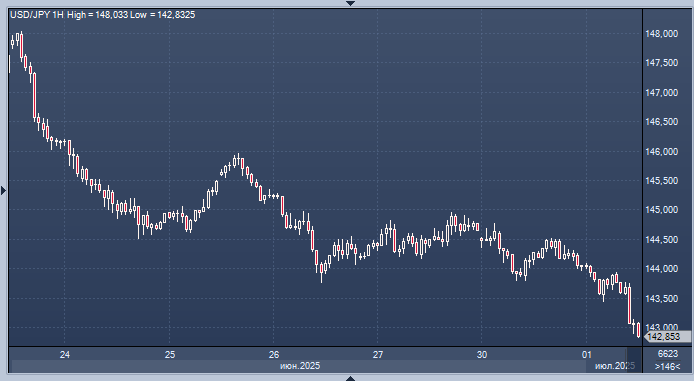Click the 144,500 price axis label

[661, 239]
